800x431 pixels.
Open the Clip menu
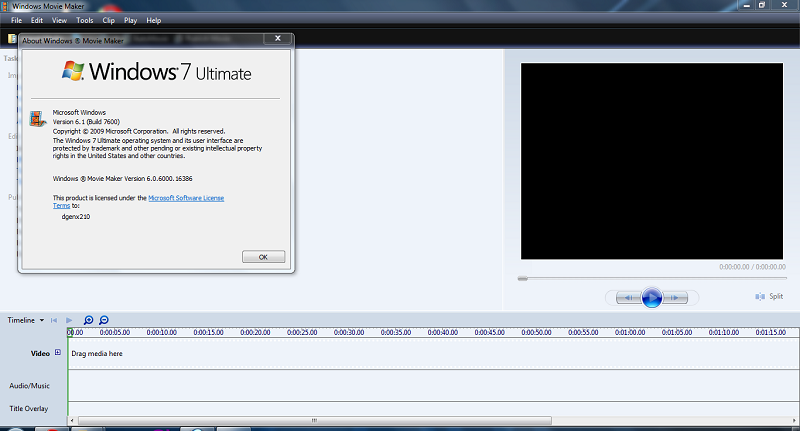point(108,20)
